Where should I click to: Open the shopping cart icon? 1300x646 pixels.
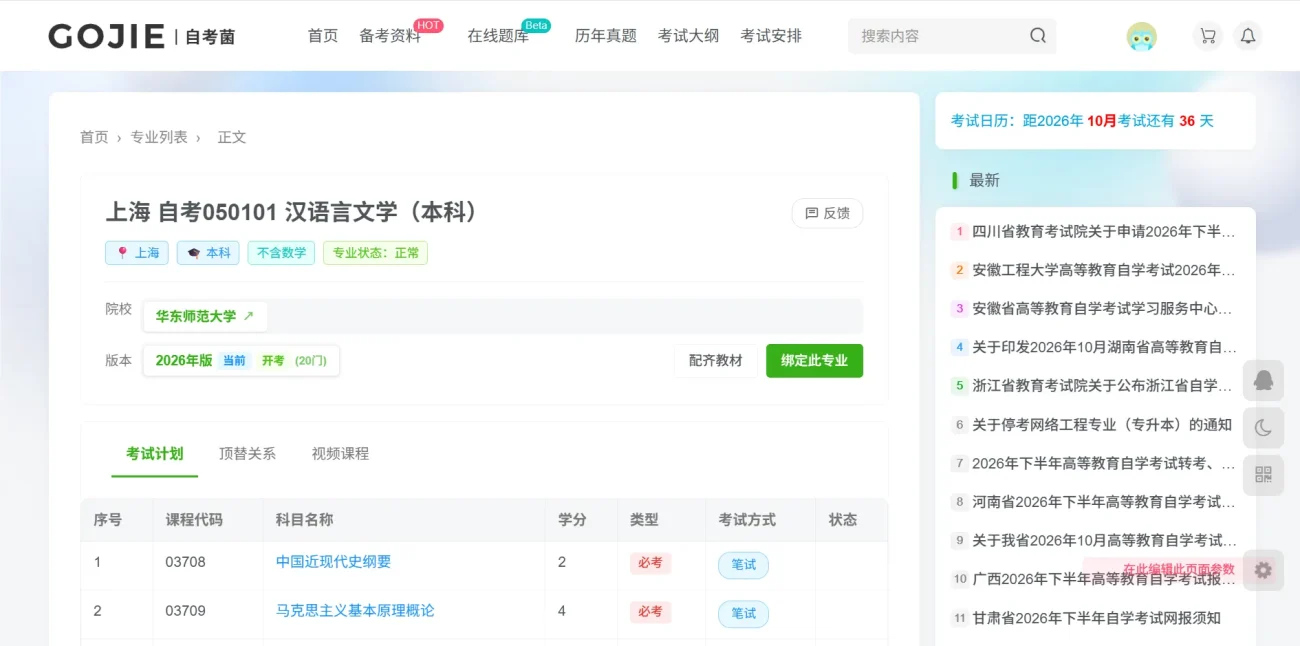click(1208, 36)
